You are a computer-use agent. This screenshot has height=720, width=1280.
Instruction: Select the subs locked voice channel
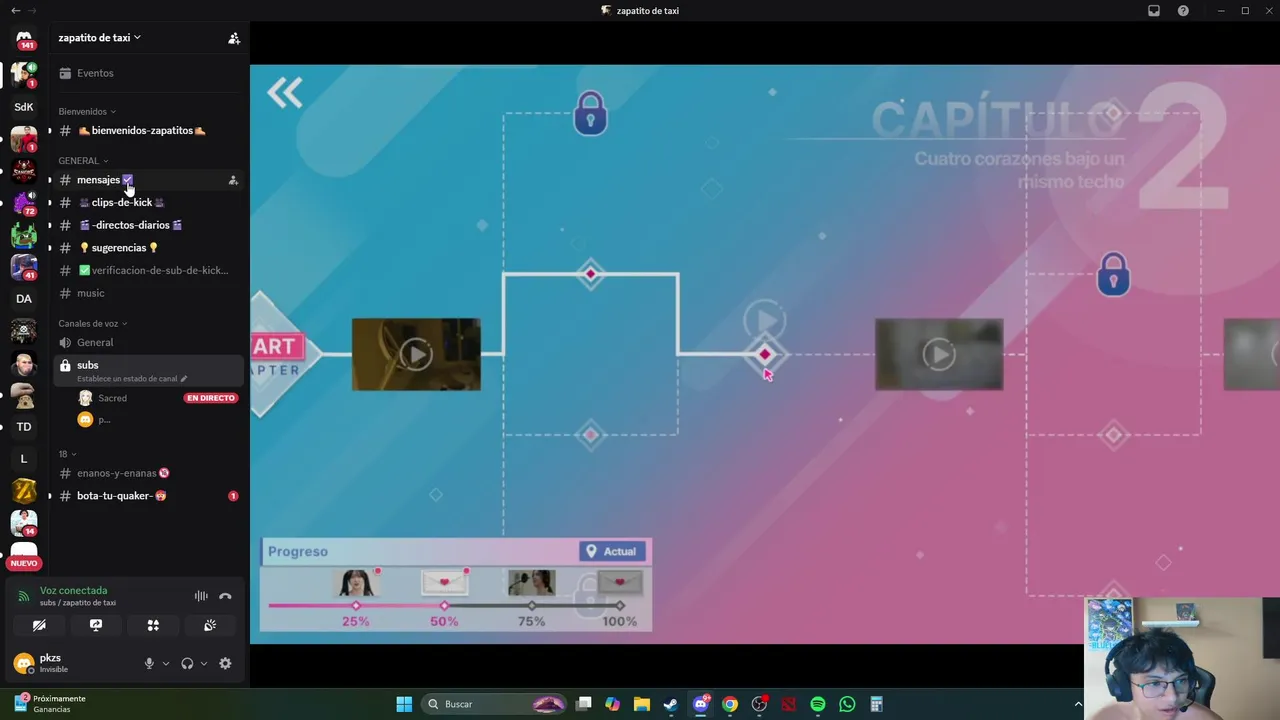(148, 370)
